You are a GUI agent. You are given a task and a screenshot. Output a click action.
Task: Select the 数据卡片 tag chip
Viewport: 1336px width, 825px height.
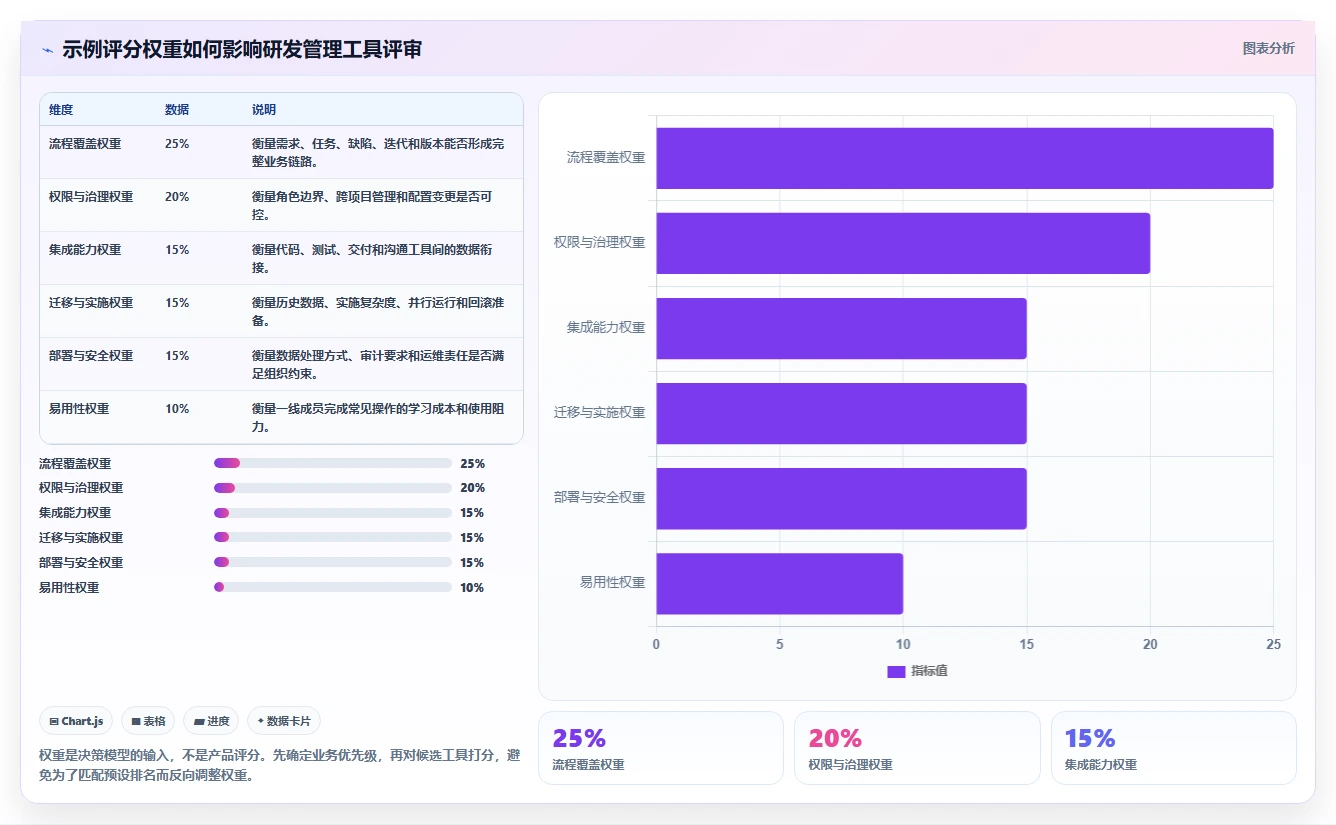tap(284, 721)
